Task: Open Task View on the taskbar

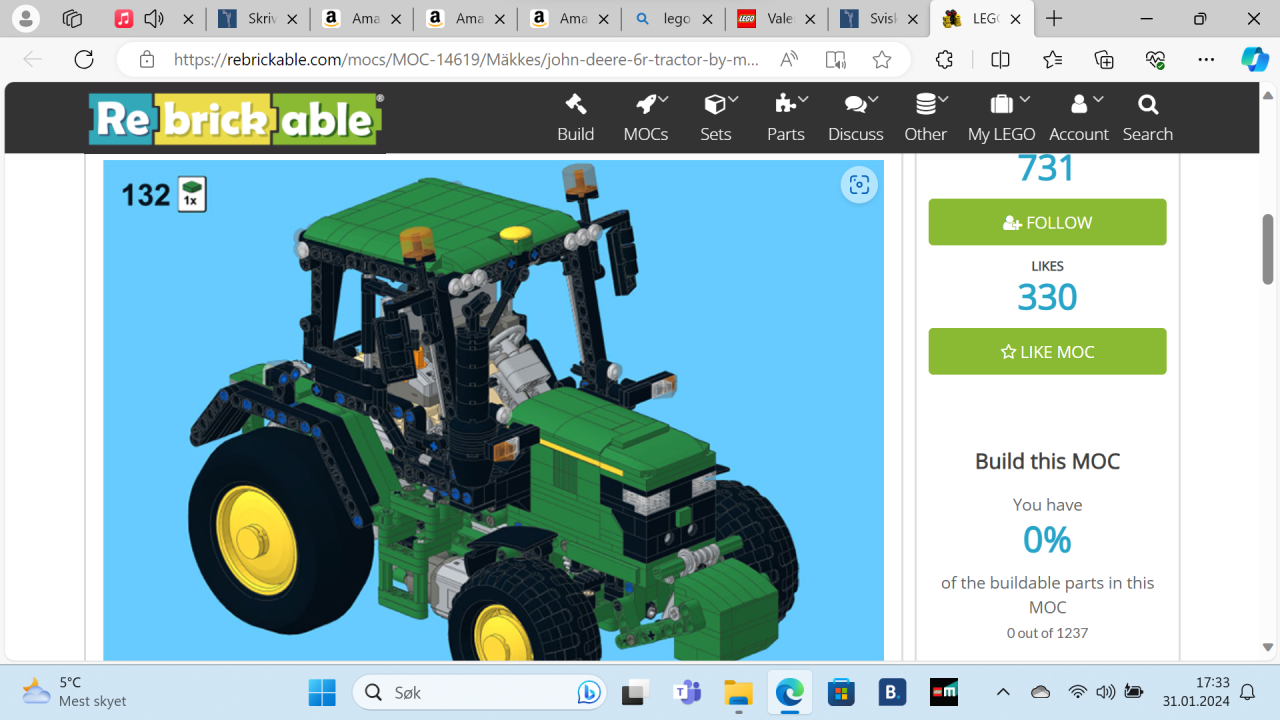Action: (x=636, y=692)
